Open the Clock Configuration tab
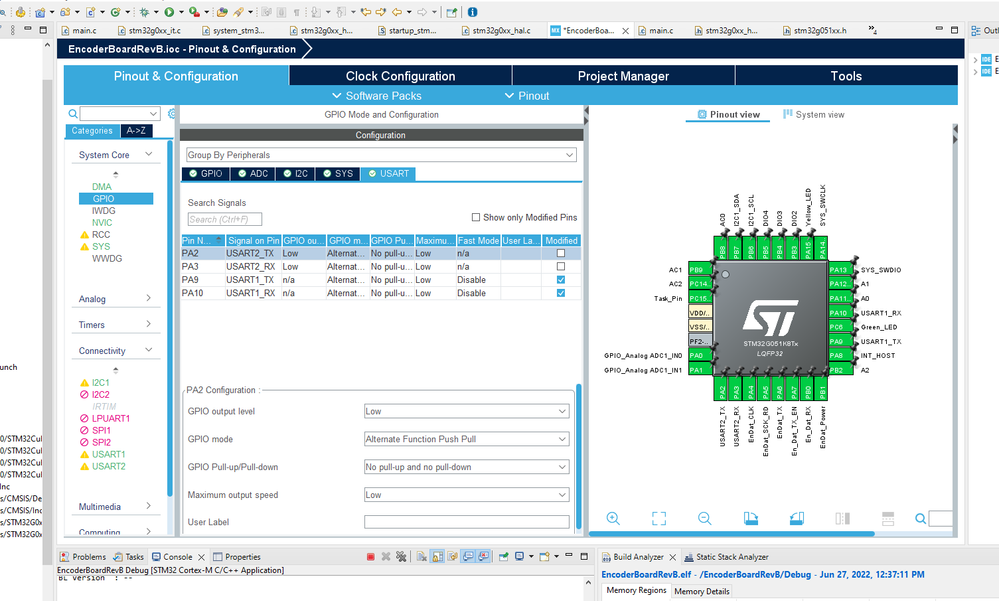 400,76
